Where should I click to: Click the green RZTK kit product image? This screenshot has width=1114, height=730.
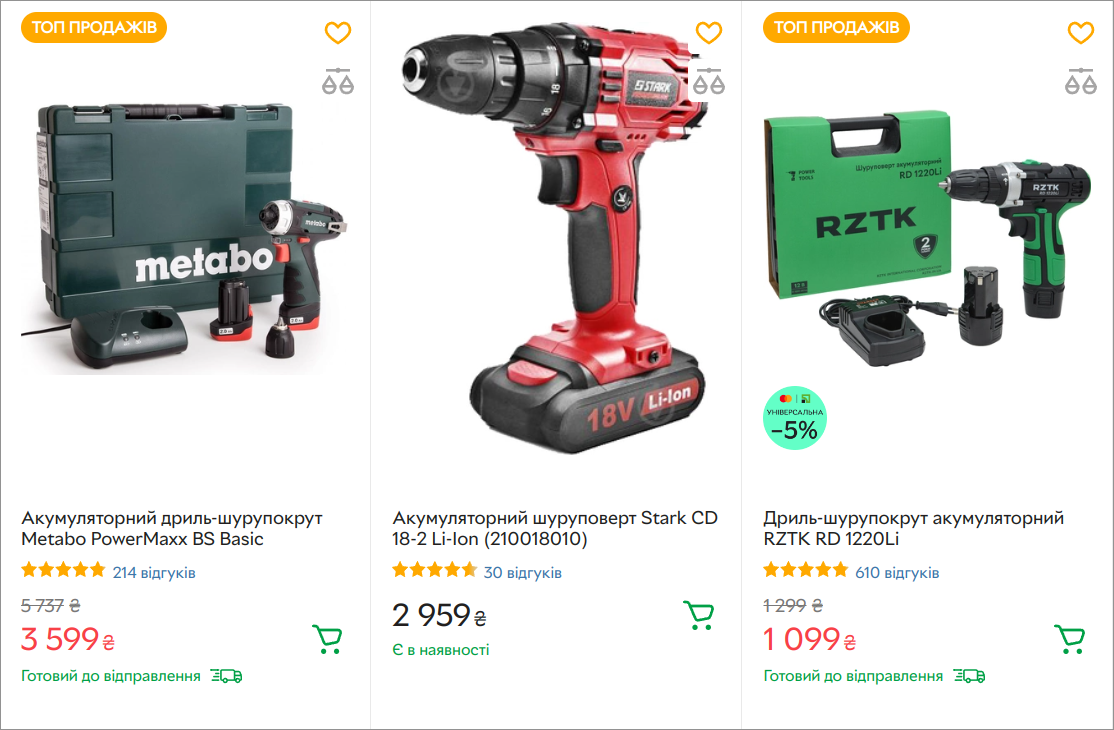pos(927,239)
